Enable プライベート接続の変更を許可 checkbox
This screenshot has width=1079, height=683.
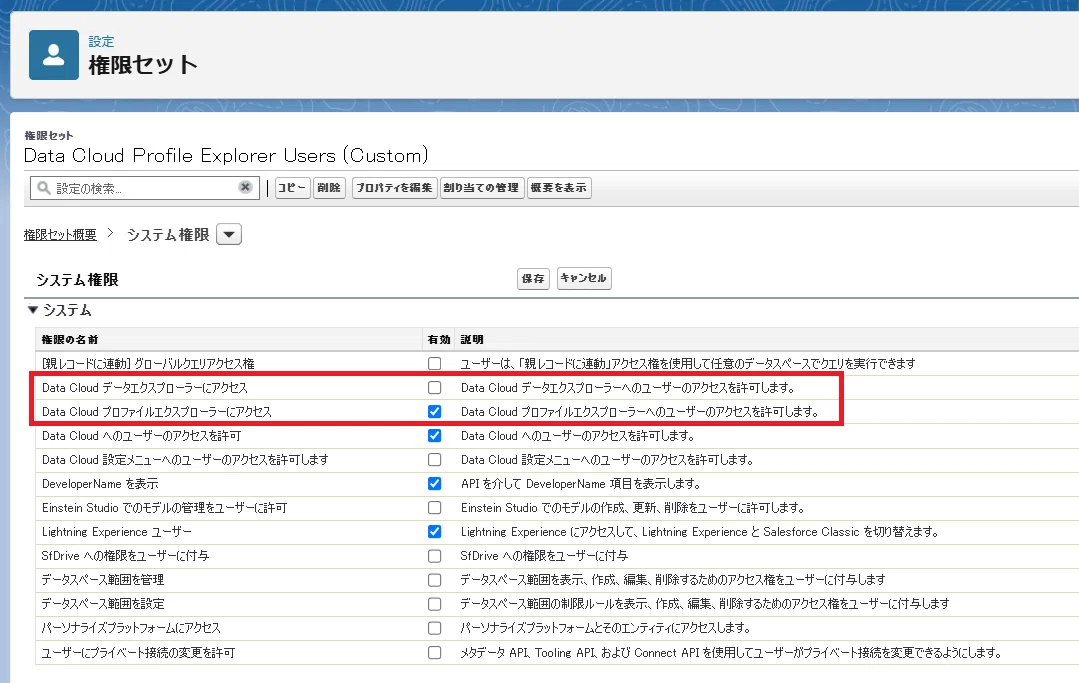coord(434,652)
